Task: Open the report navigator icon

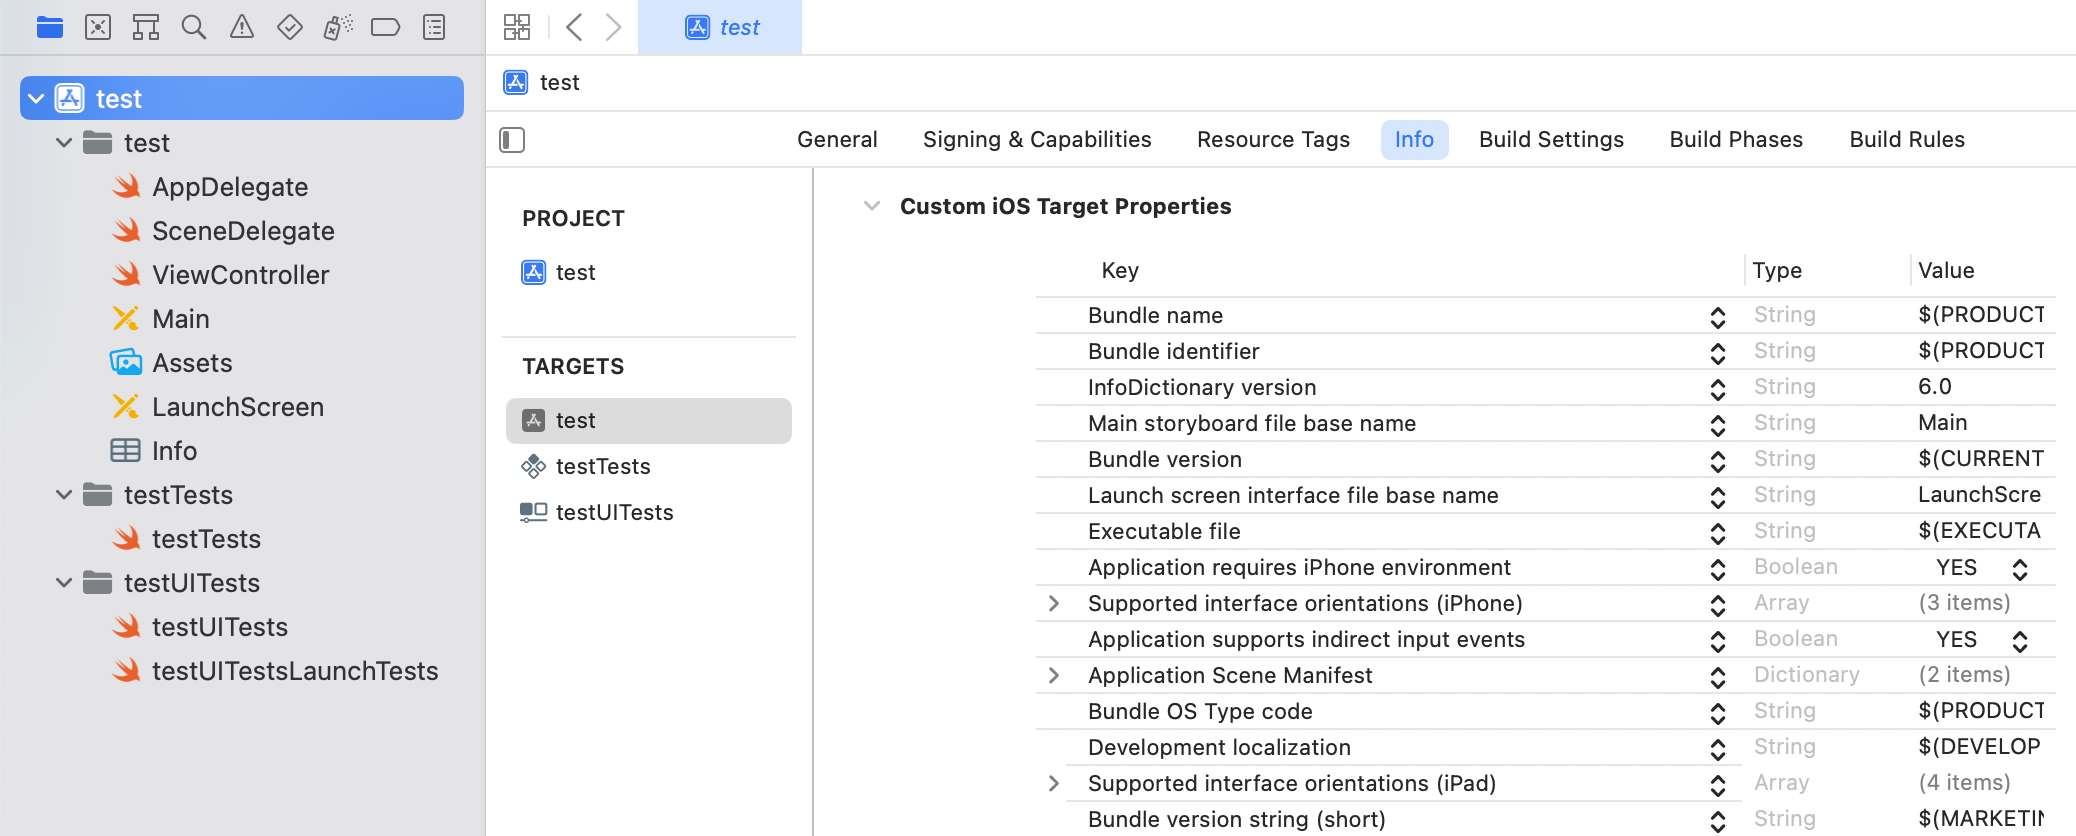Action: (x=434, y=27)
